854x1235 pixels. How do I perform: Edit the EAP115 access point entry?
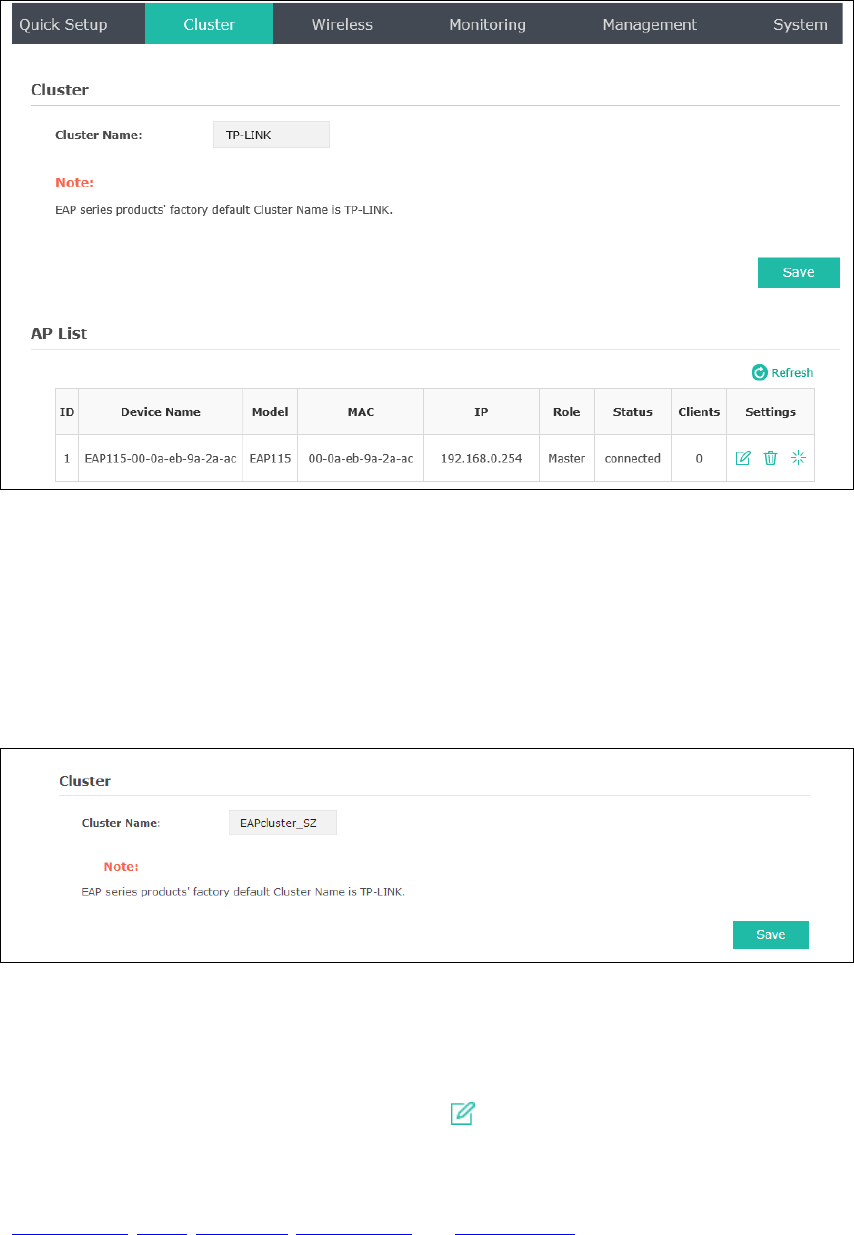pos(743,458)
